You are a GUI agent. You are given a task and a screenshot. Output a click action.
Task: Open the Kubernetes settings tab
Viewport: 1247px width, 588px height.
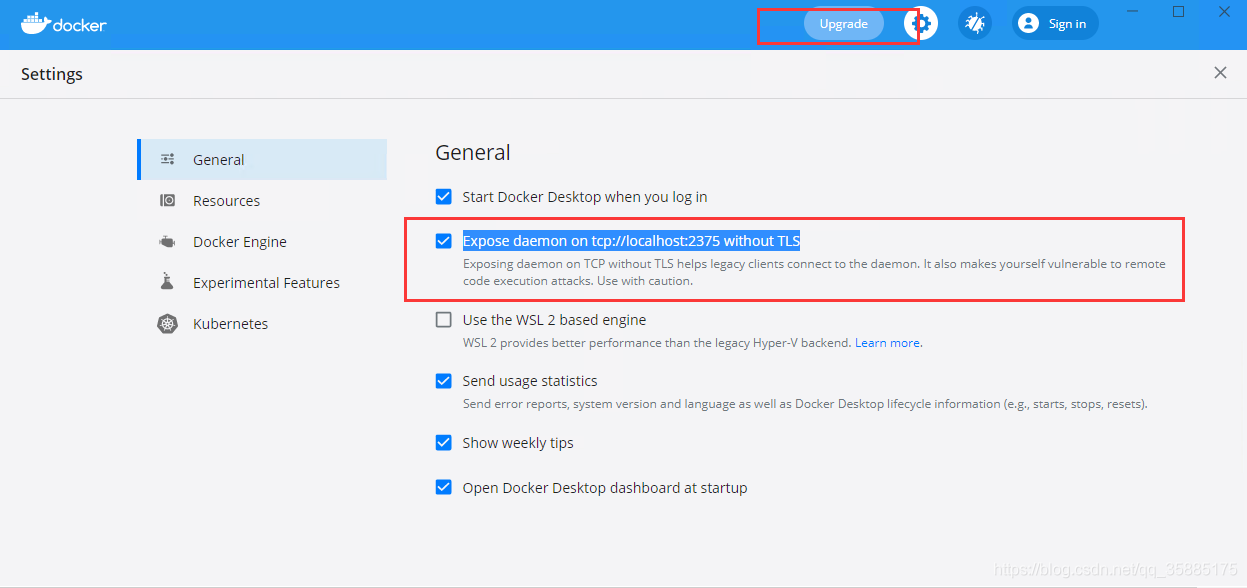point(262,324)
